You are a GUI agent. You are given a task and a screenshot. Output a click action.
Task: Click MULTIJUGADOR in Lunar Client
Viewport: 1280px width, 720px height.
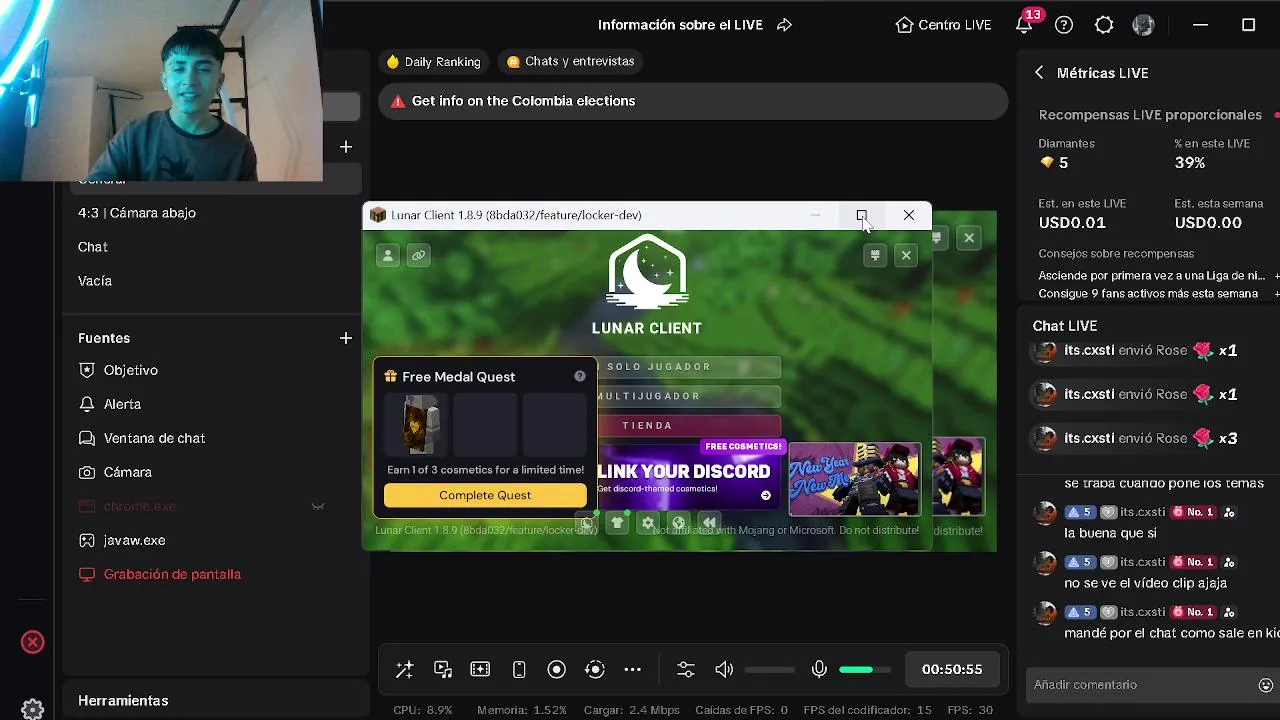tap(688, 396)
